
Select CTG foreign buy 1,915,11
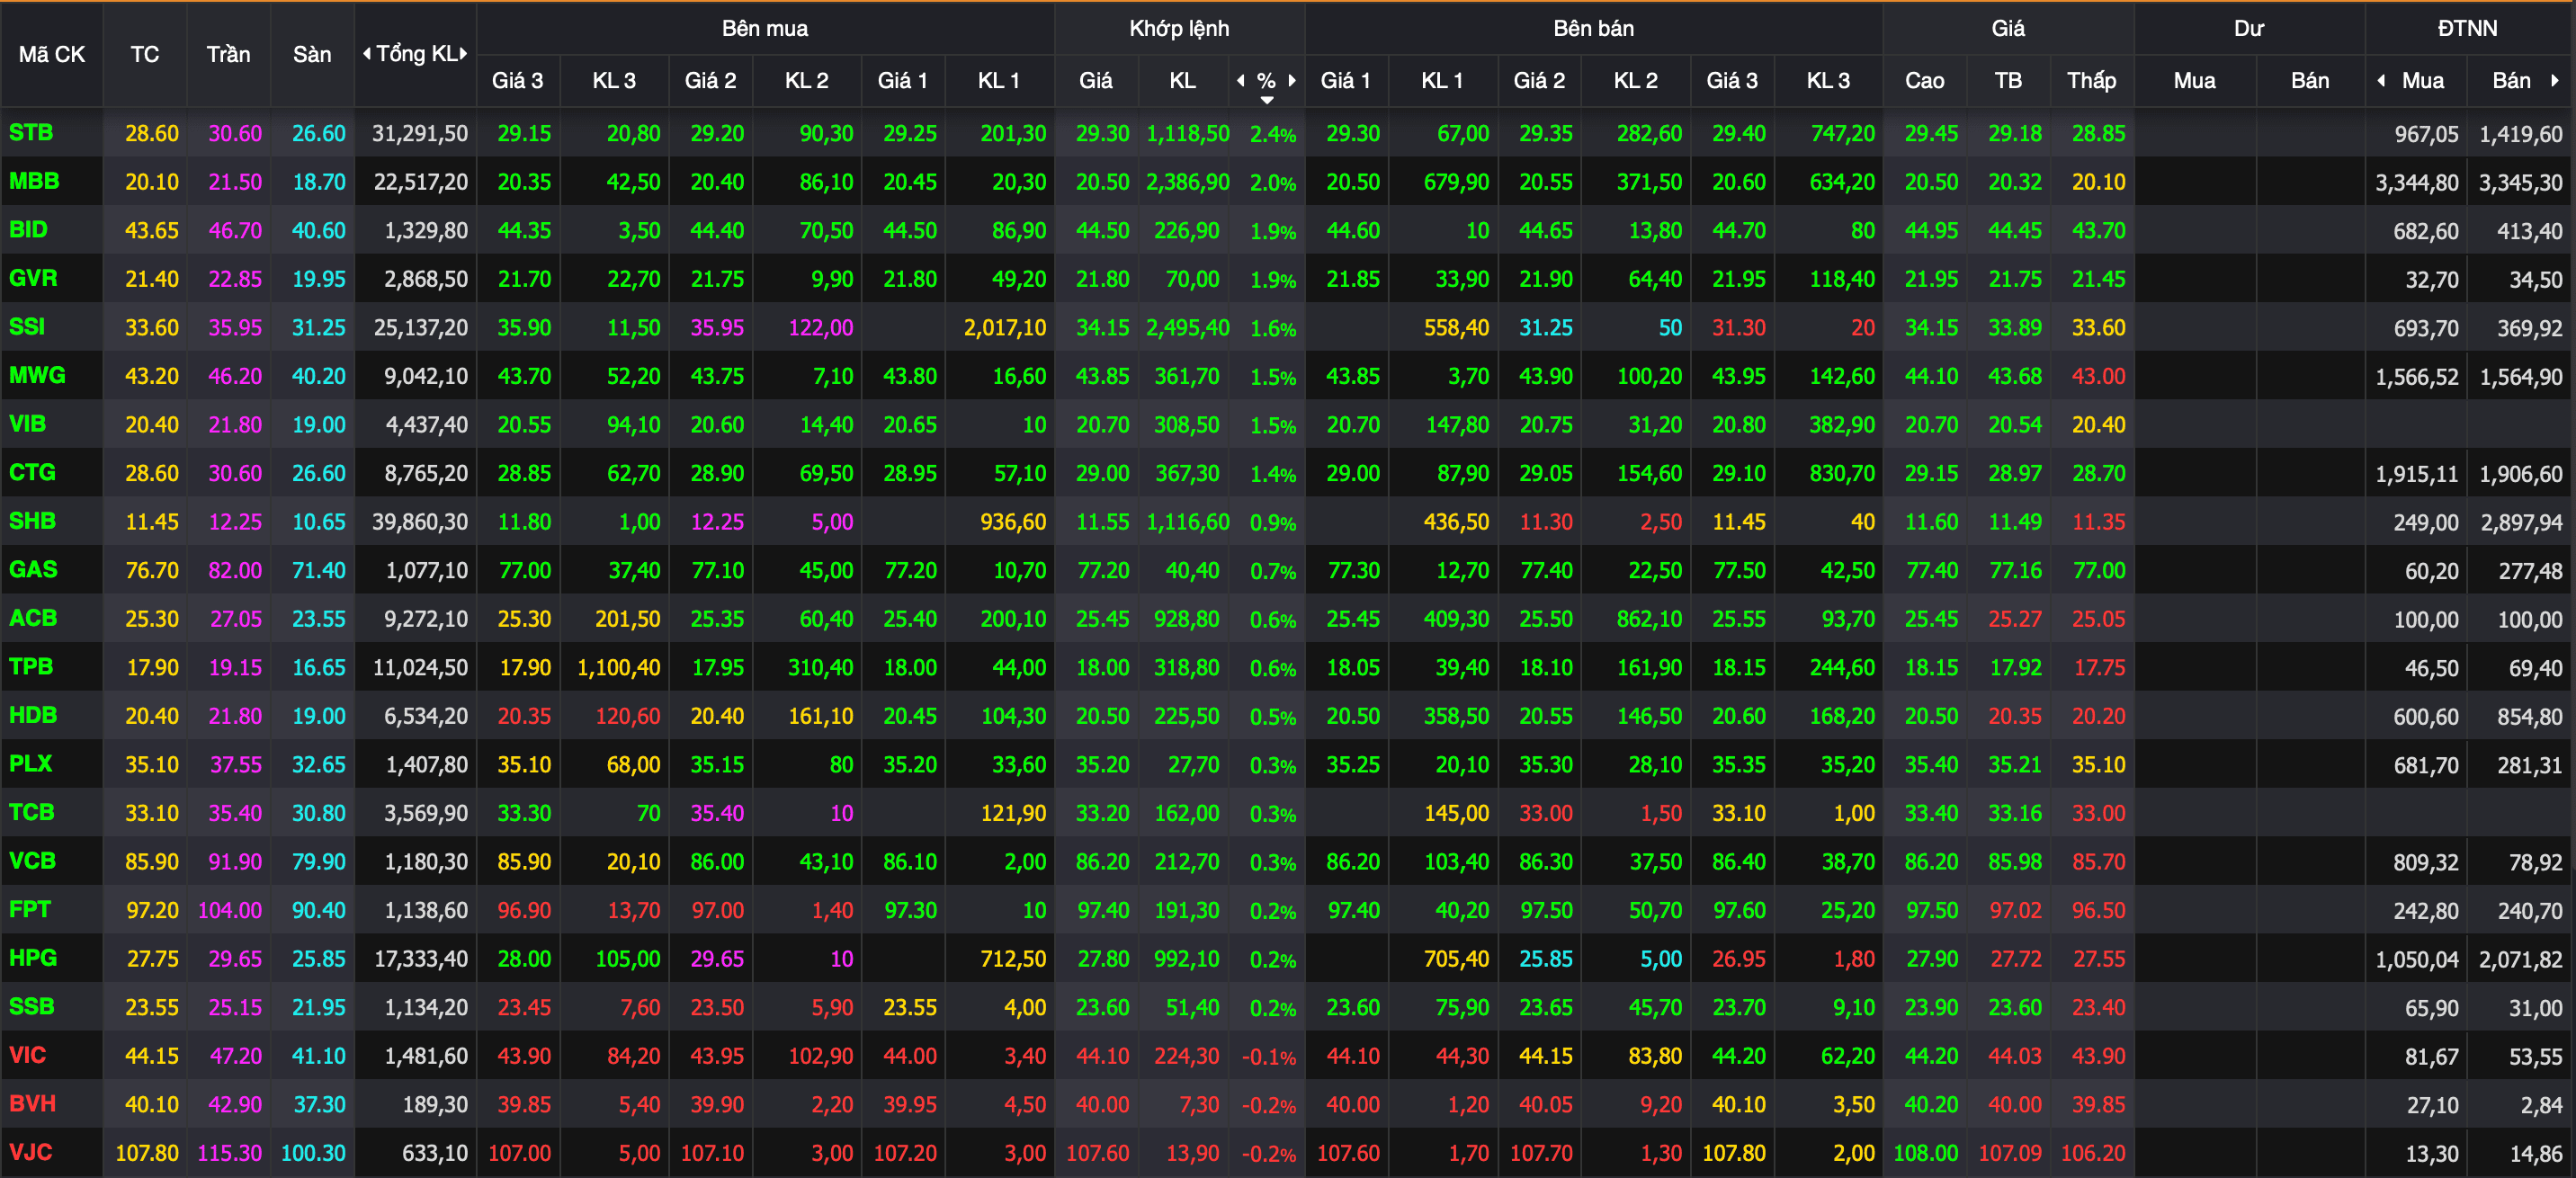click(x=2417, y=474)
